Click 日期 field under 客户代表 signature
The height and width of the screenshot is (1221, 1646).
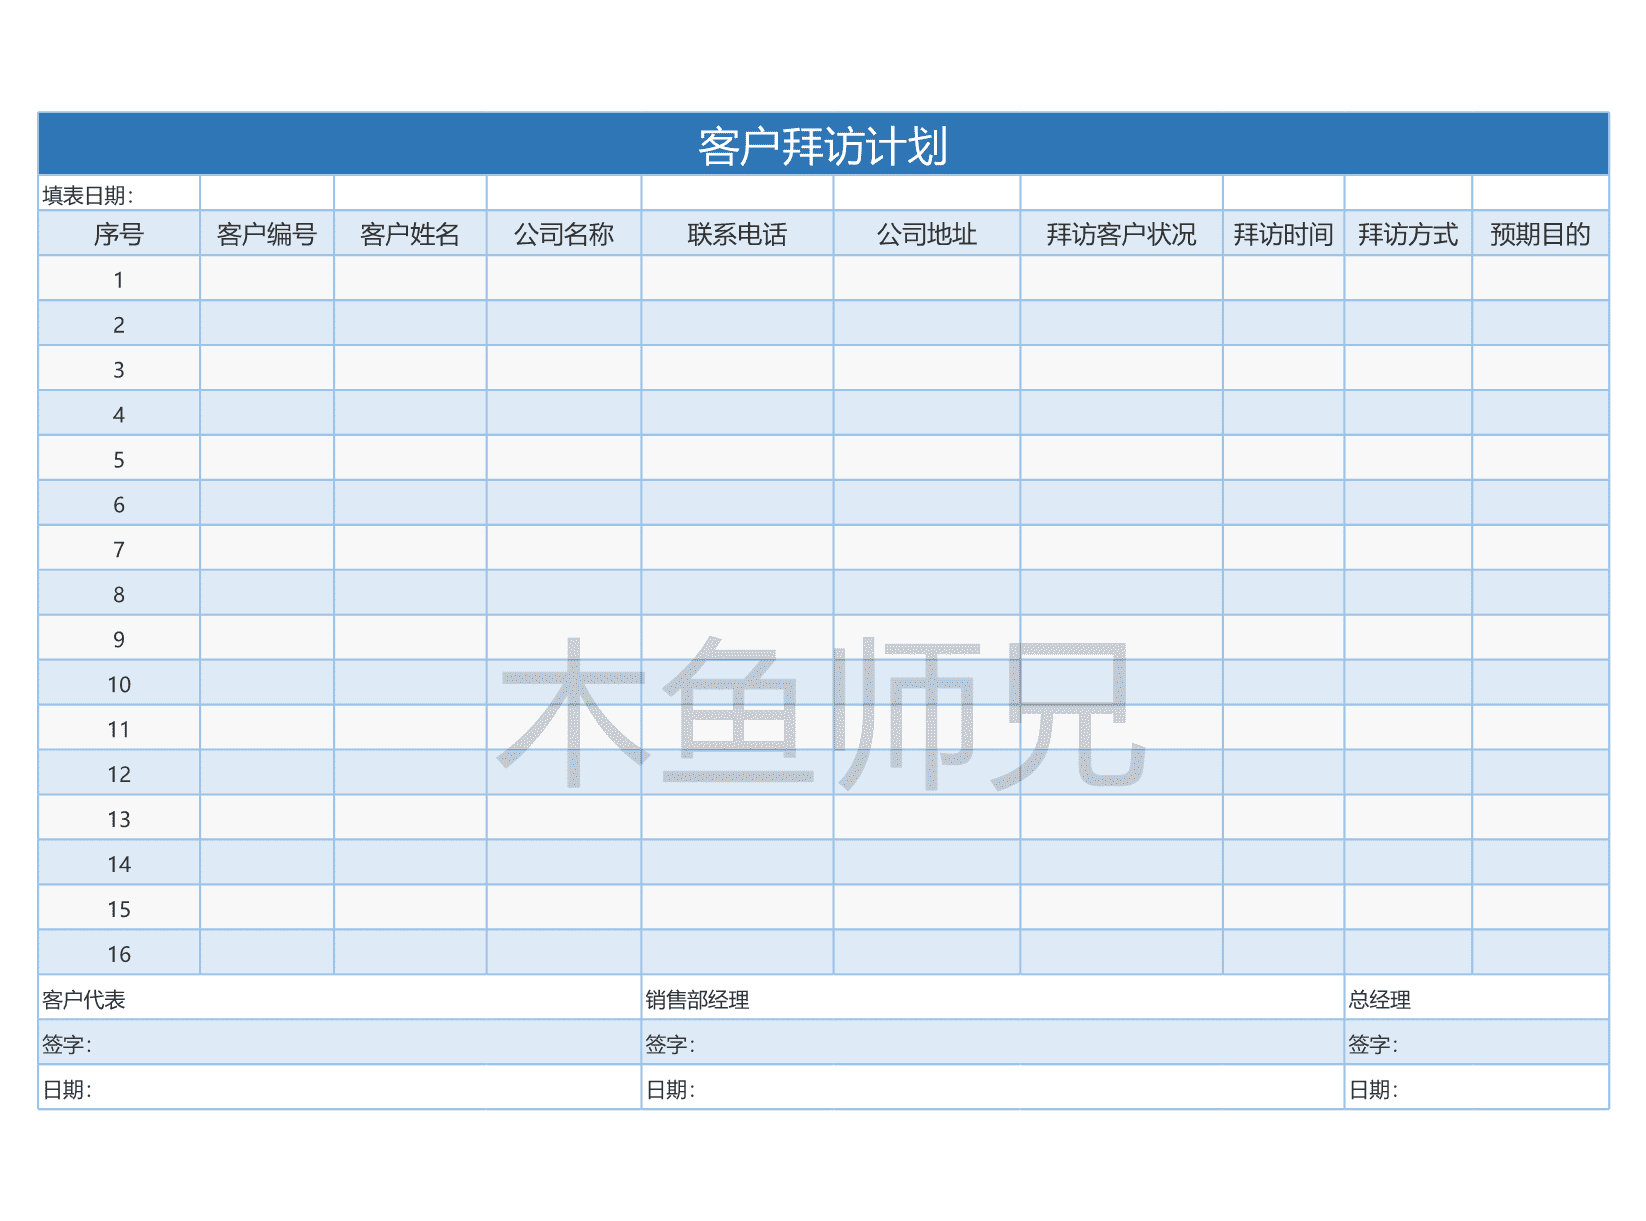pyautogui.click(x=340, y=1088)
